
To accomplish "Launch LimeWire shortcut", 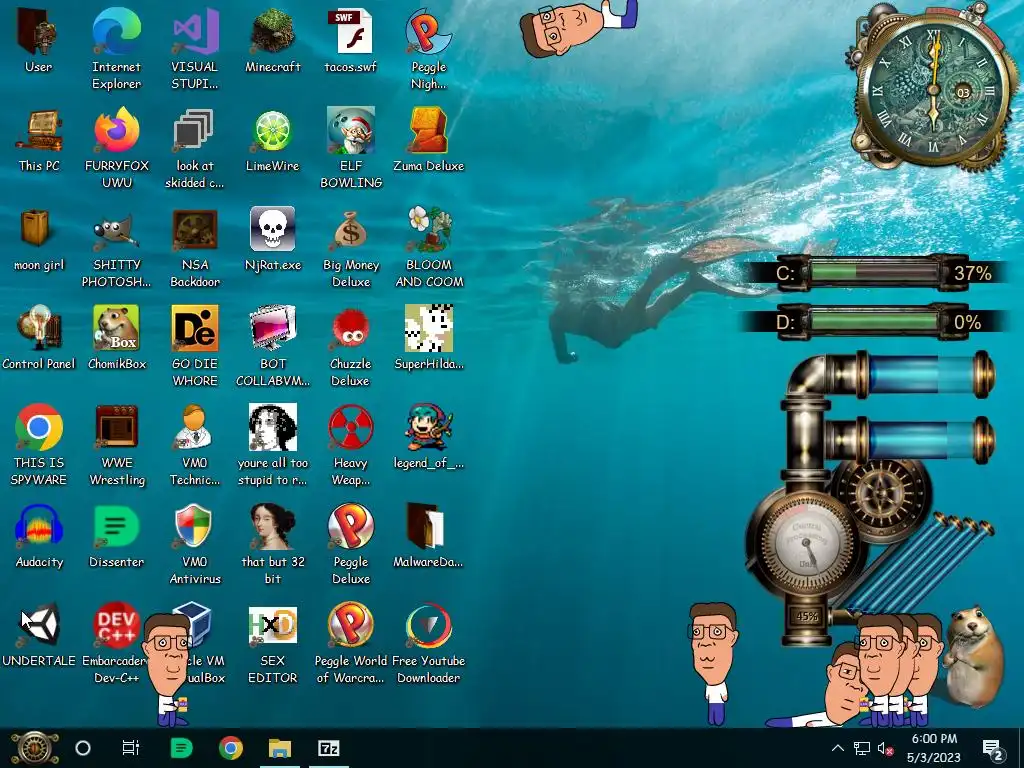I will pos(272,140).
